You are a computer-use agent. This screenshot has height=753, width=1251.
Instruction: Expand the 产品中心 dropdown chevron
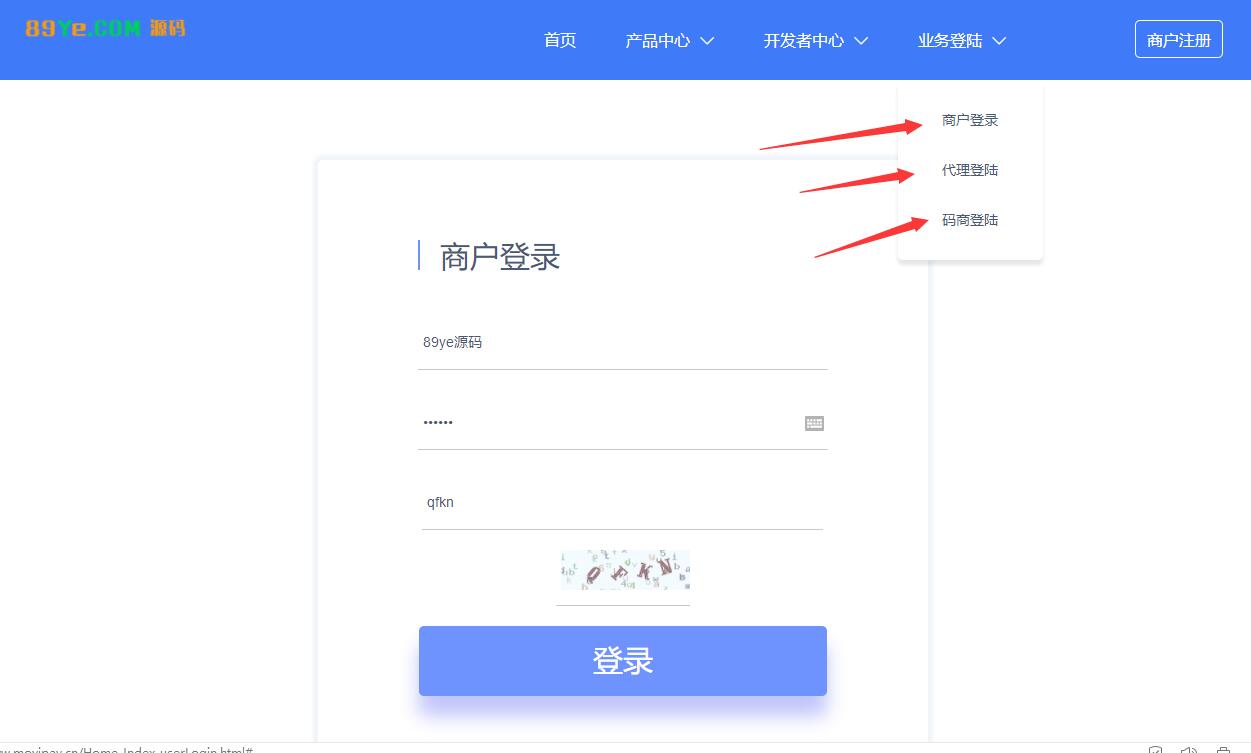(707, 41)
